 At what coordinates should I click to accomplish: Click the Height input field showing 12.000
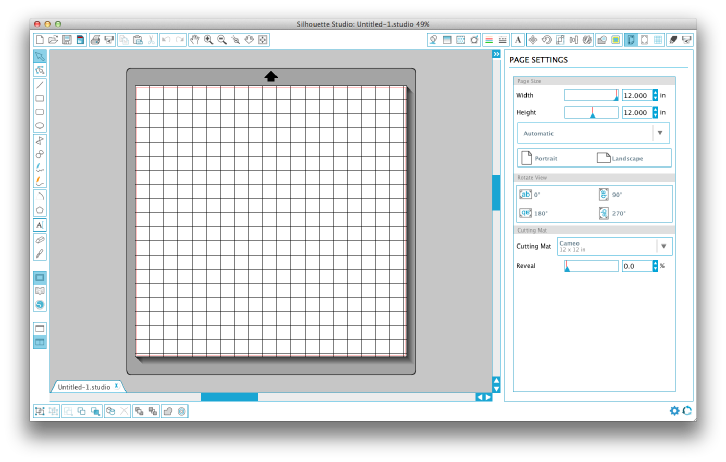point(637,112)
